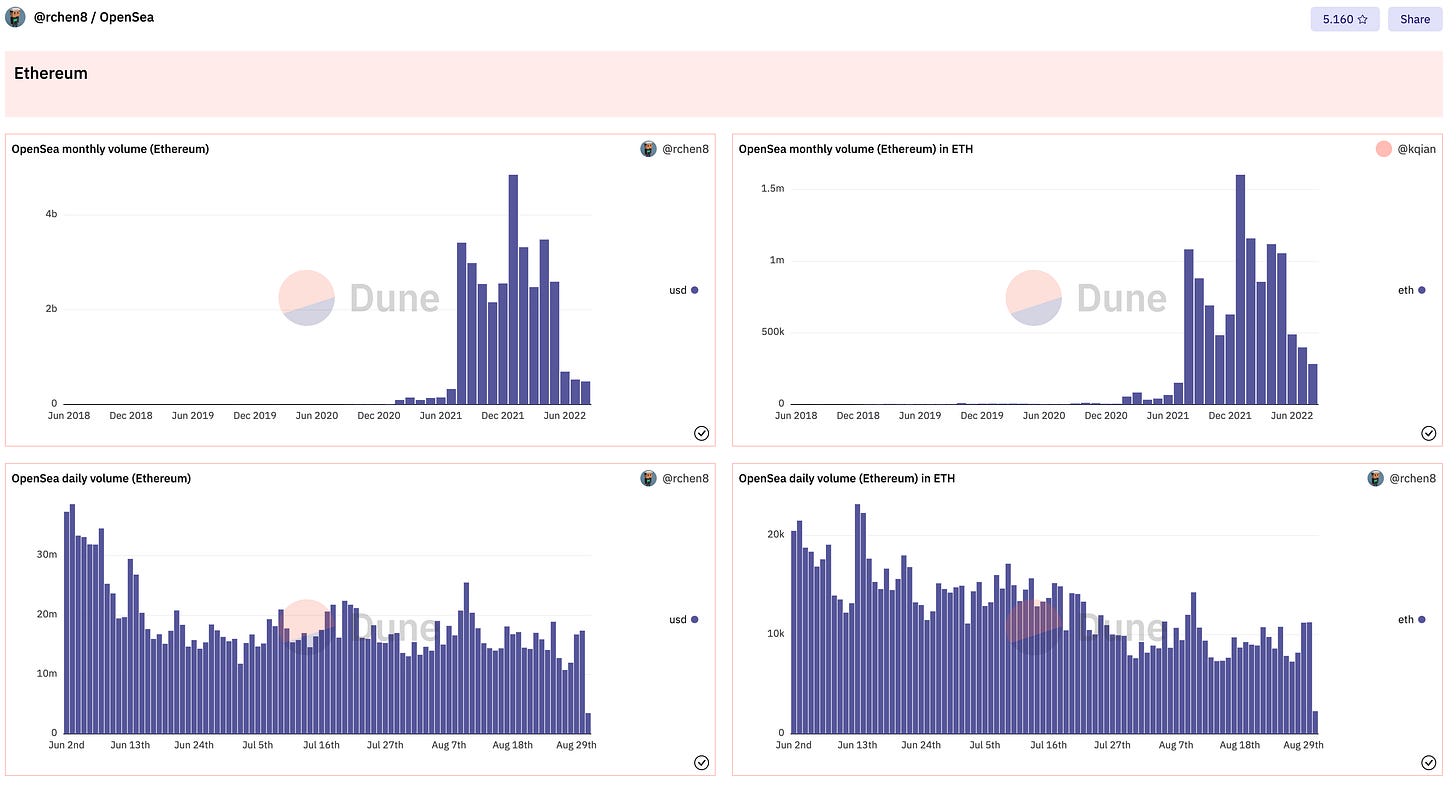Viewport: 1456px width, 786px height.
Task: Click the "OpenSea daily volume (Ethereum)" chart title
Action: [x=101, y=479]
